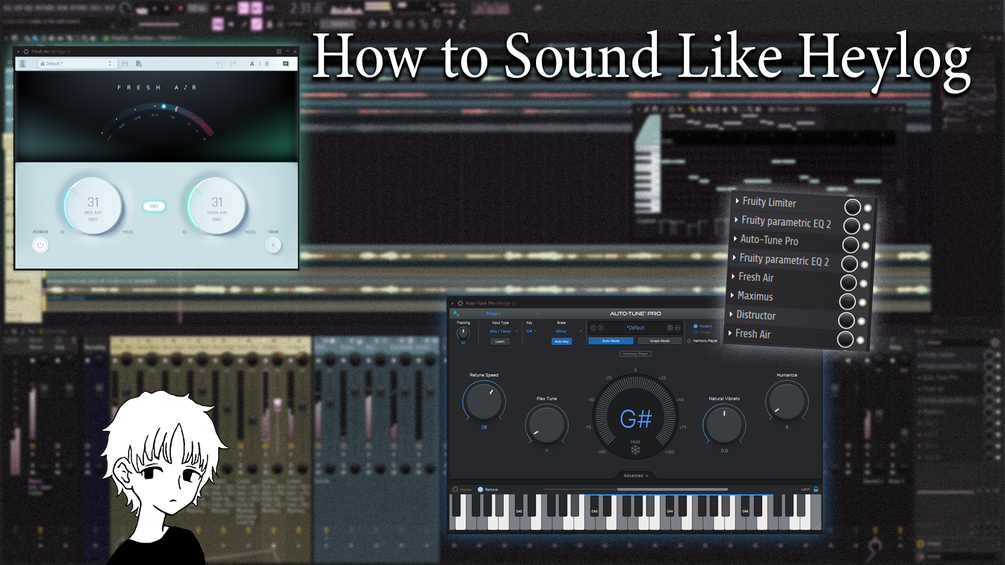The height and width of the screenshot is (565, 1005).
Task: Disable the Auto-Tune Pro slot LED
Action: (865, 246)
